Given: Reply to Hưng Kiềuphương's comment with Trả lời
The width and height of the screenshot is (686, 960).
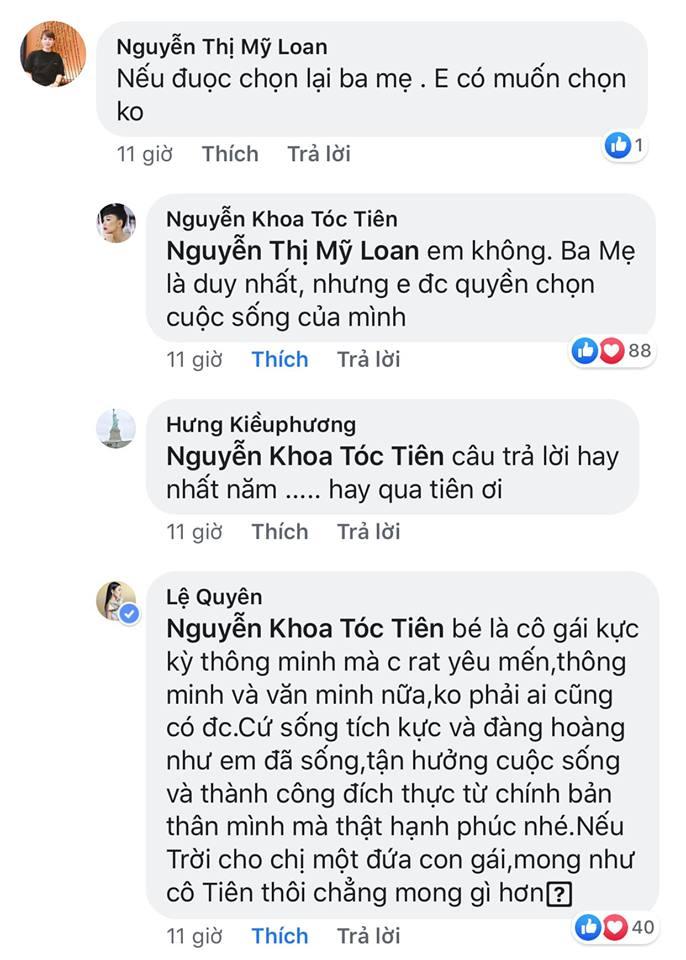Looking at the screenshot, I should tap(367, 531).
